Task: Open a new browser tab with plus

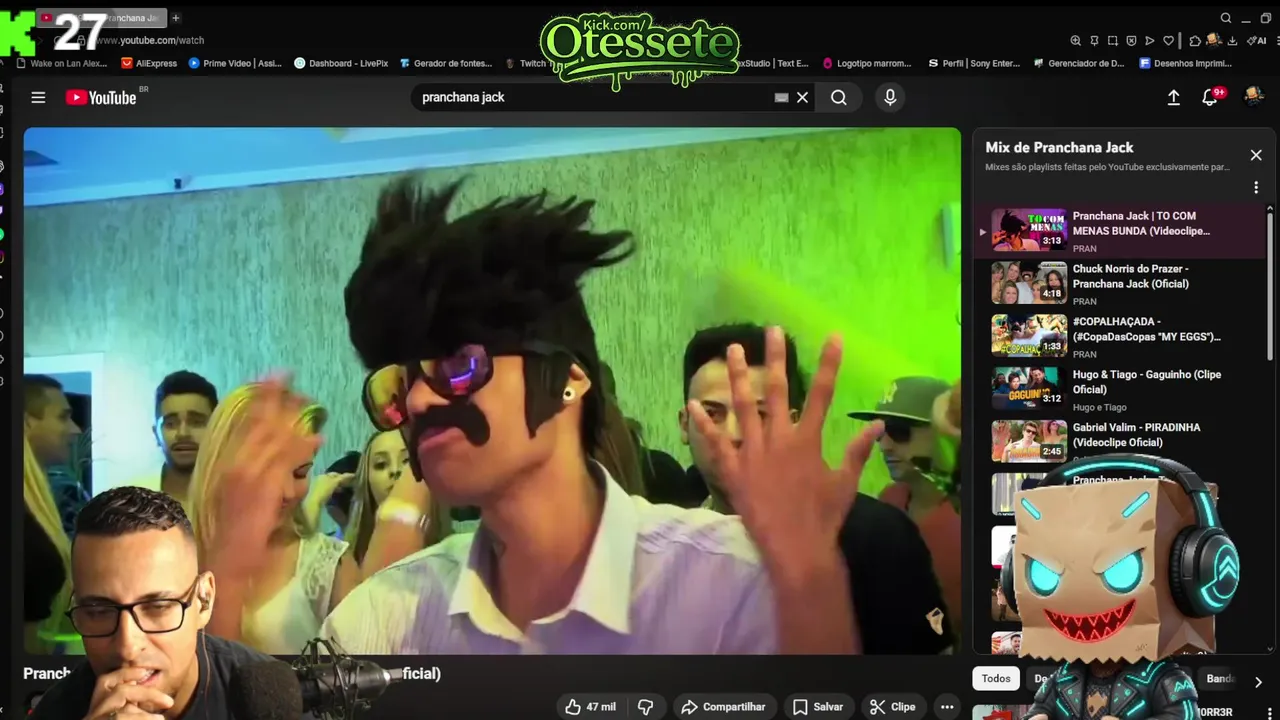Action: (x=176, y=18)
